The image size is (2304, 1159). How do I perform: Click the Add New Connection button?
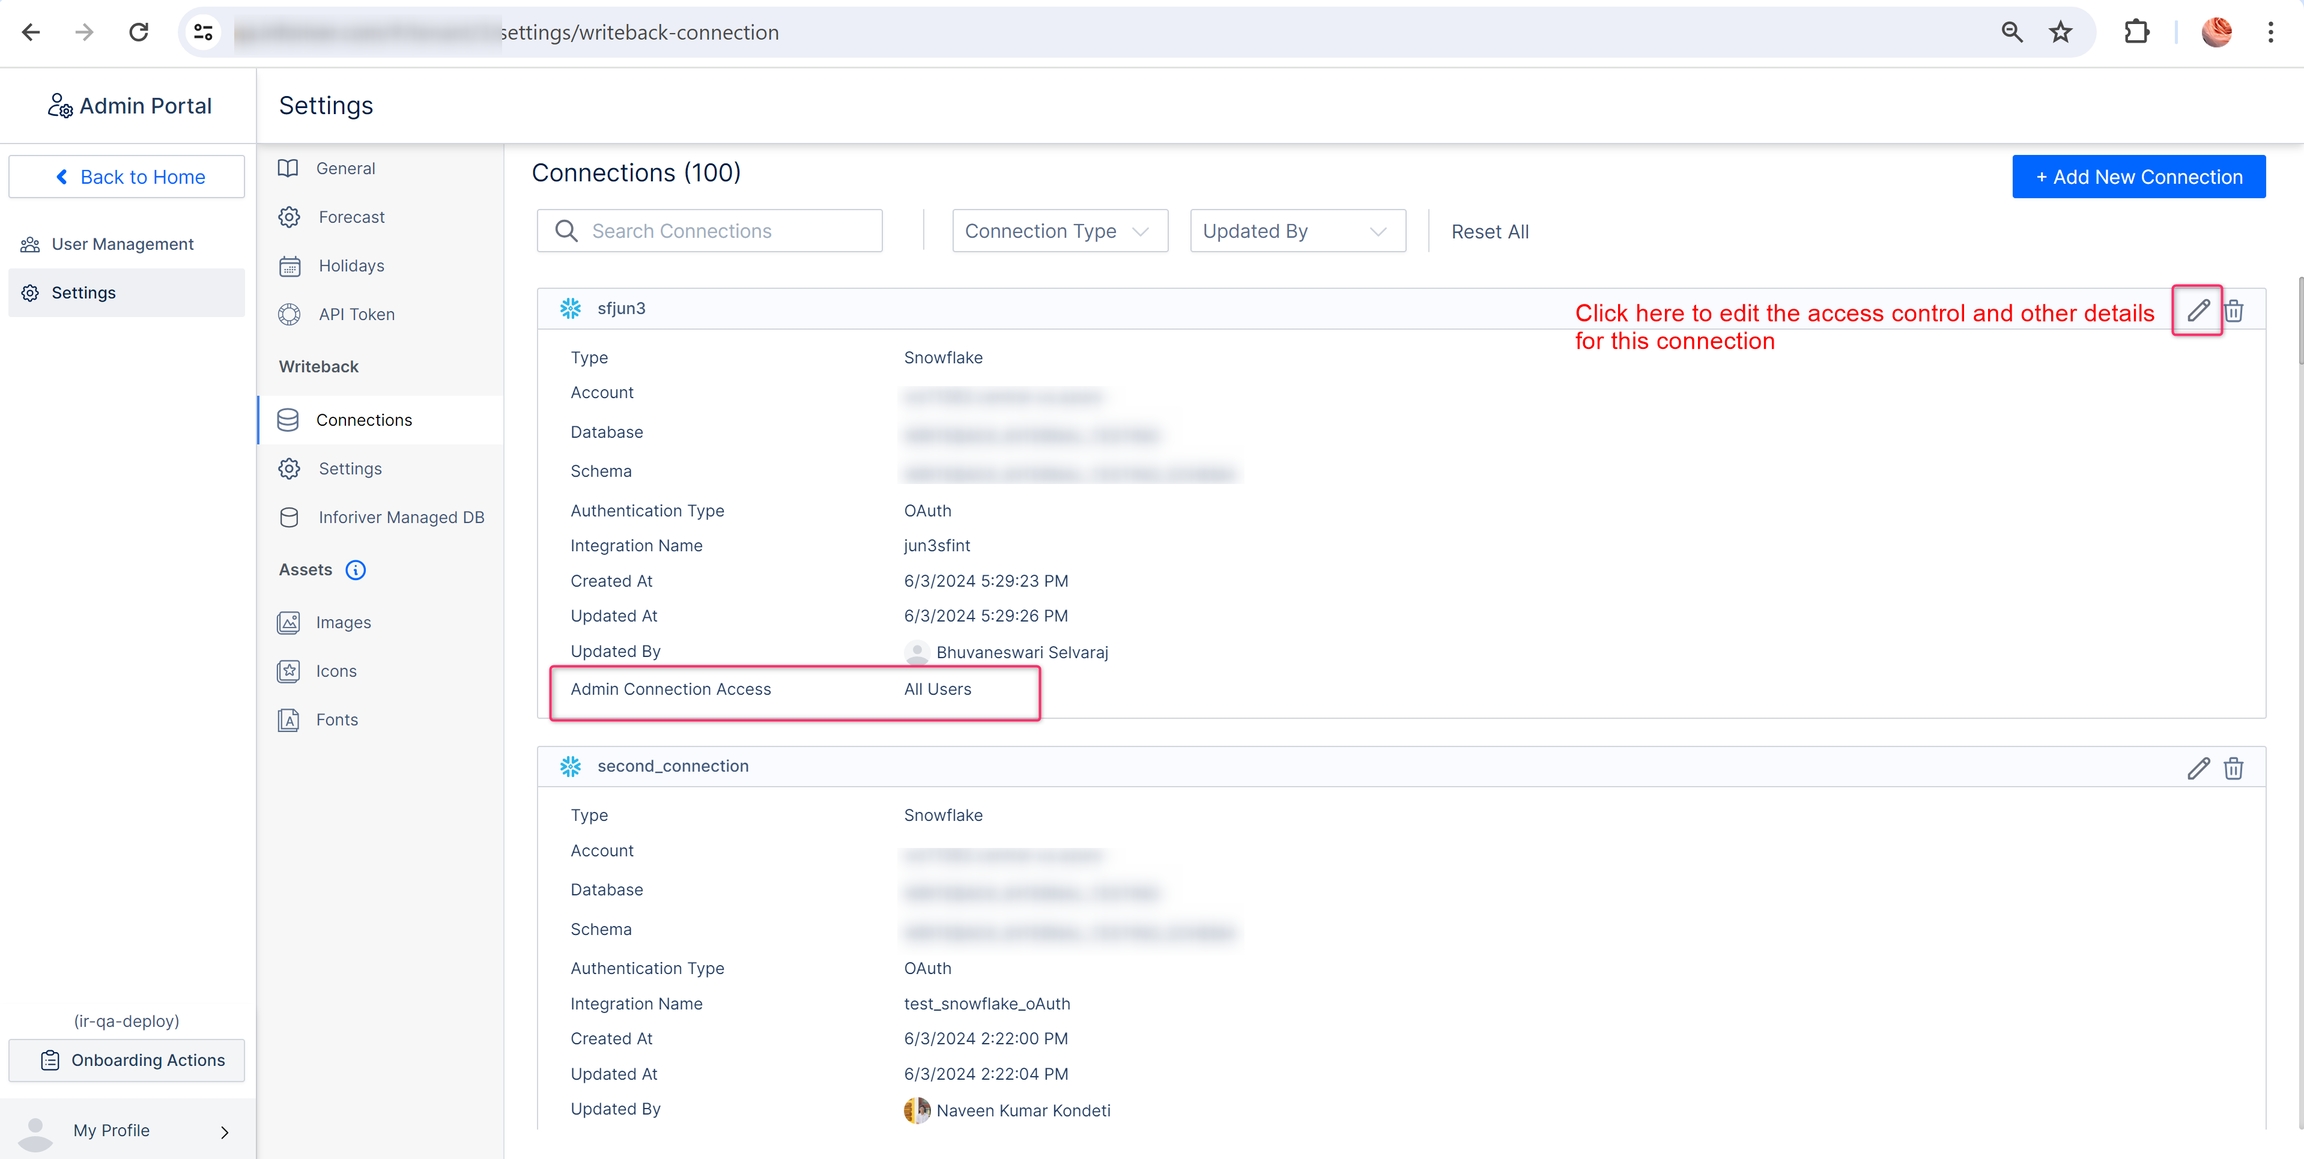coord(2138,177)
